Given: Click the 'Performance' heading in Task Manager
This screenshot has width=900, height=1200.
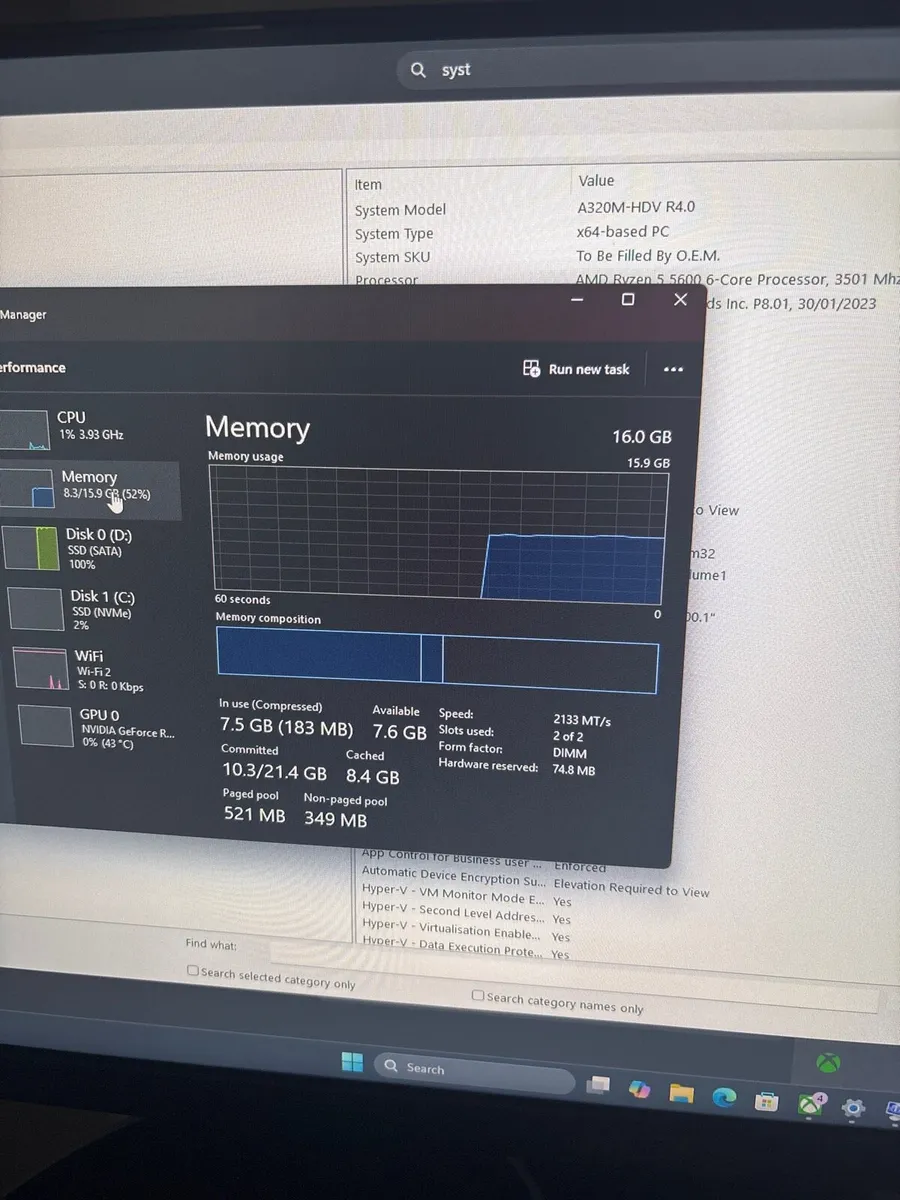Looking at the screenshot, I should point(33,368).
